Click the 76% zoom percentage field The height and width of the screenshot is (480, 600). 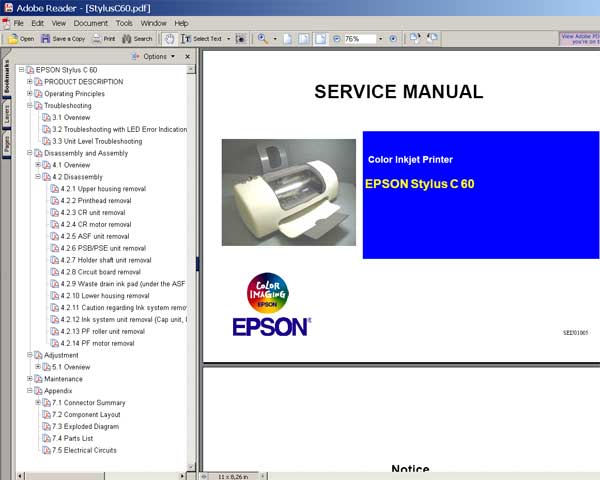[x=360, y=39]
